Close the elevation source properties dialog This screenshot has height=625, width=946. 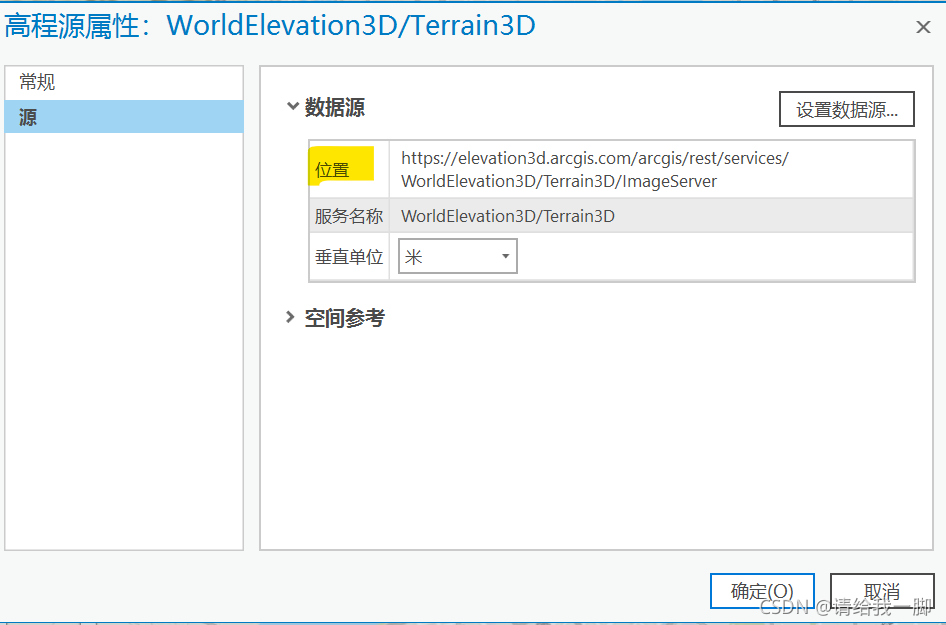pyautogui.click(x=923, y=27)
